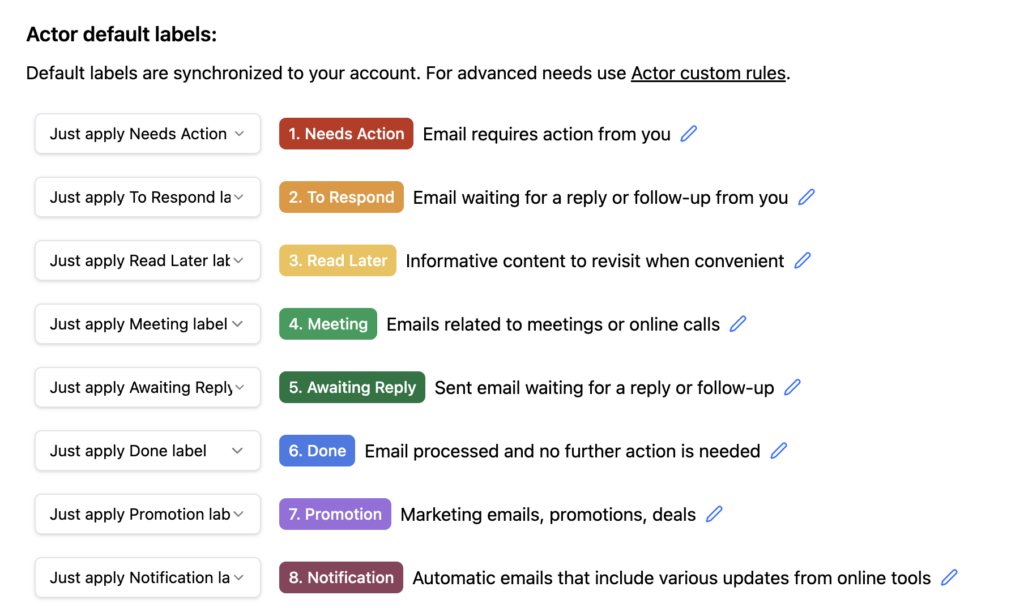Edit the Needs Action label description
The width and height of the screenshot is (1024, 608).
tap(688, 134)
